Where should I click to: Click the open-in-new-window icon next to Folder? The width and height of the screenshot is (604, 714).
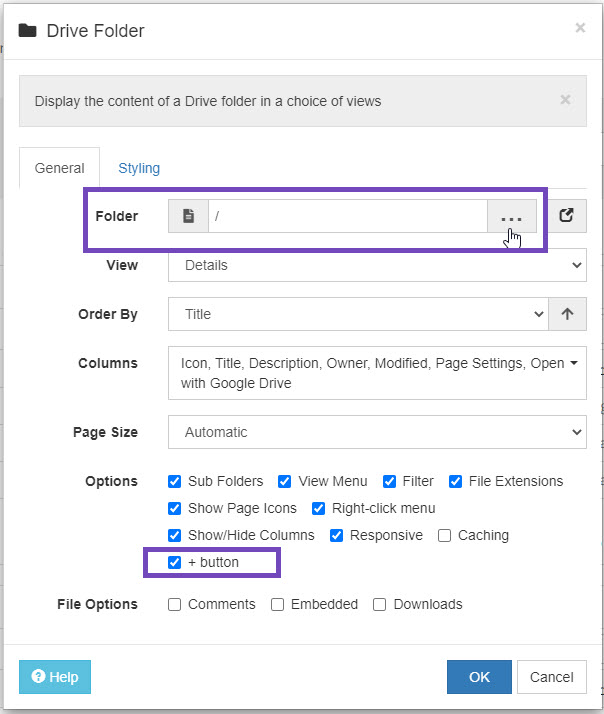pyautogui.click(x=566, y=216)
